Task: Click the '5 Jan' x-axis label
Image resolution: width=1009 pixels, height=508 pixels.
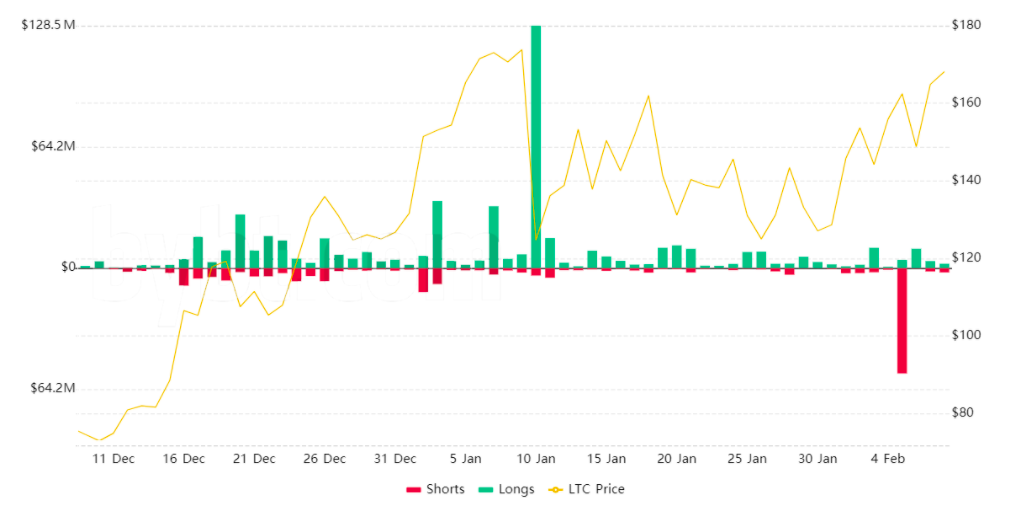Action: (x=465, y=459)
